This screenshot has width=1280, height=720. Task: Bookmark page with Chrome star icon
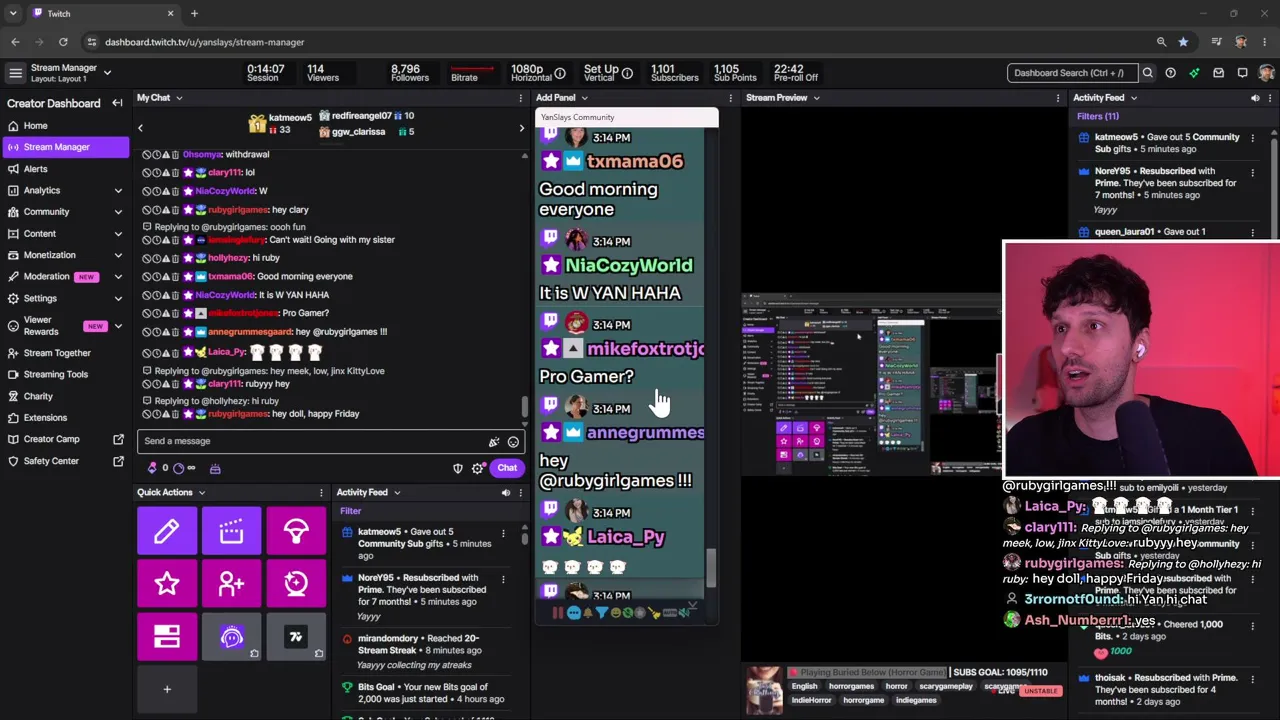point(1183,42)
